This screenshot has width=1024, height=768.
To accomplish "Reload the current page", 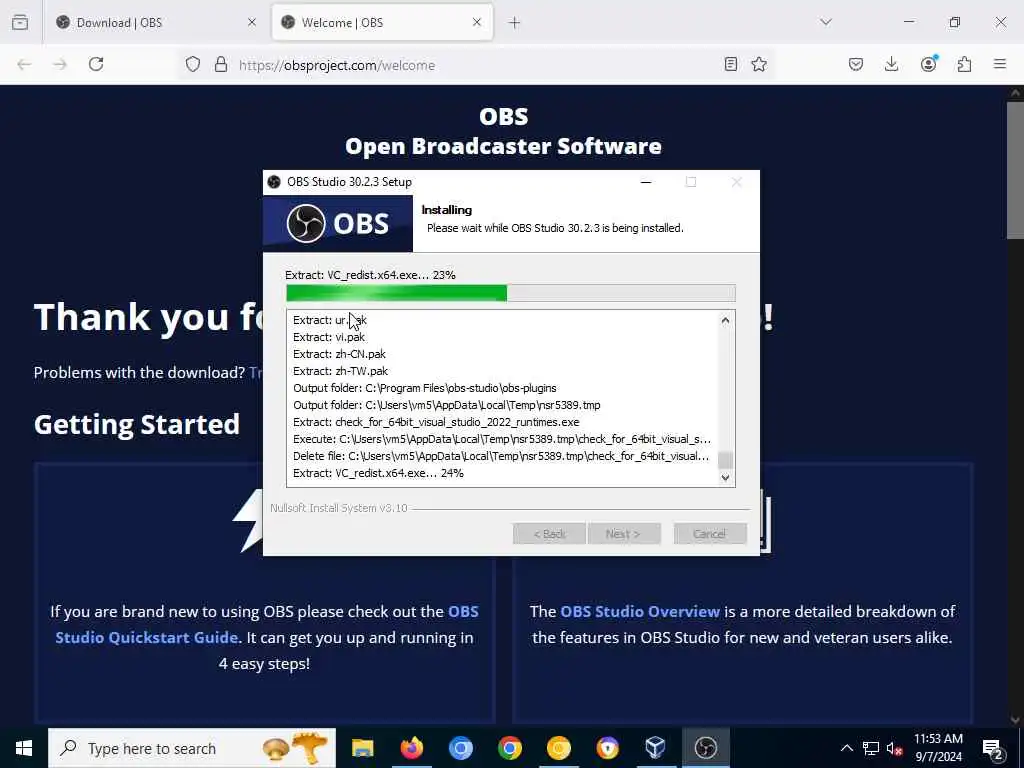I will 96,64.
